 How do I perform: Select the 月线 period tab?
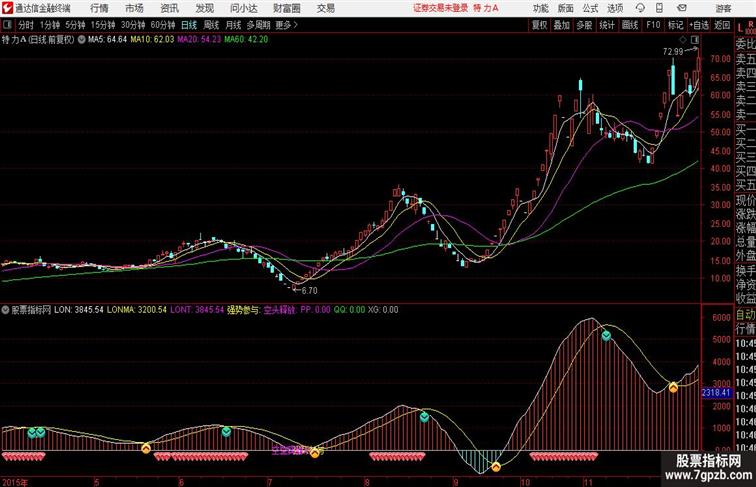(x=233, y=25)
